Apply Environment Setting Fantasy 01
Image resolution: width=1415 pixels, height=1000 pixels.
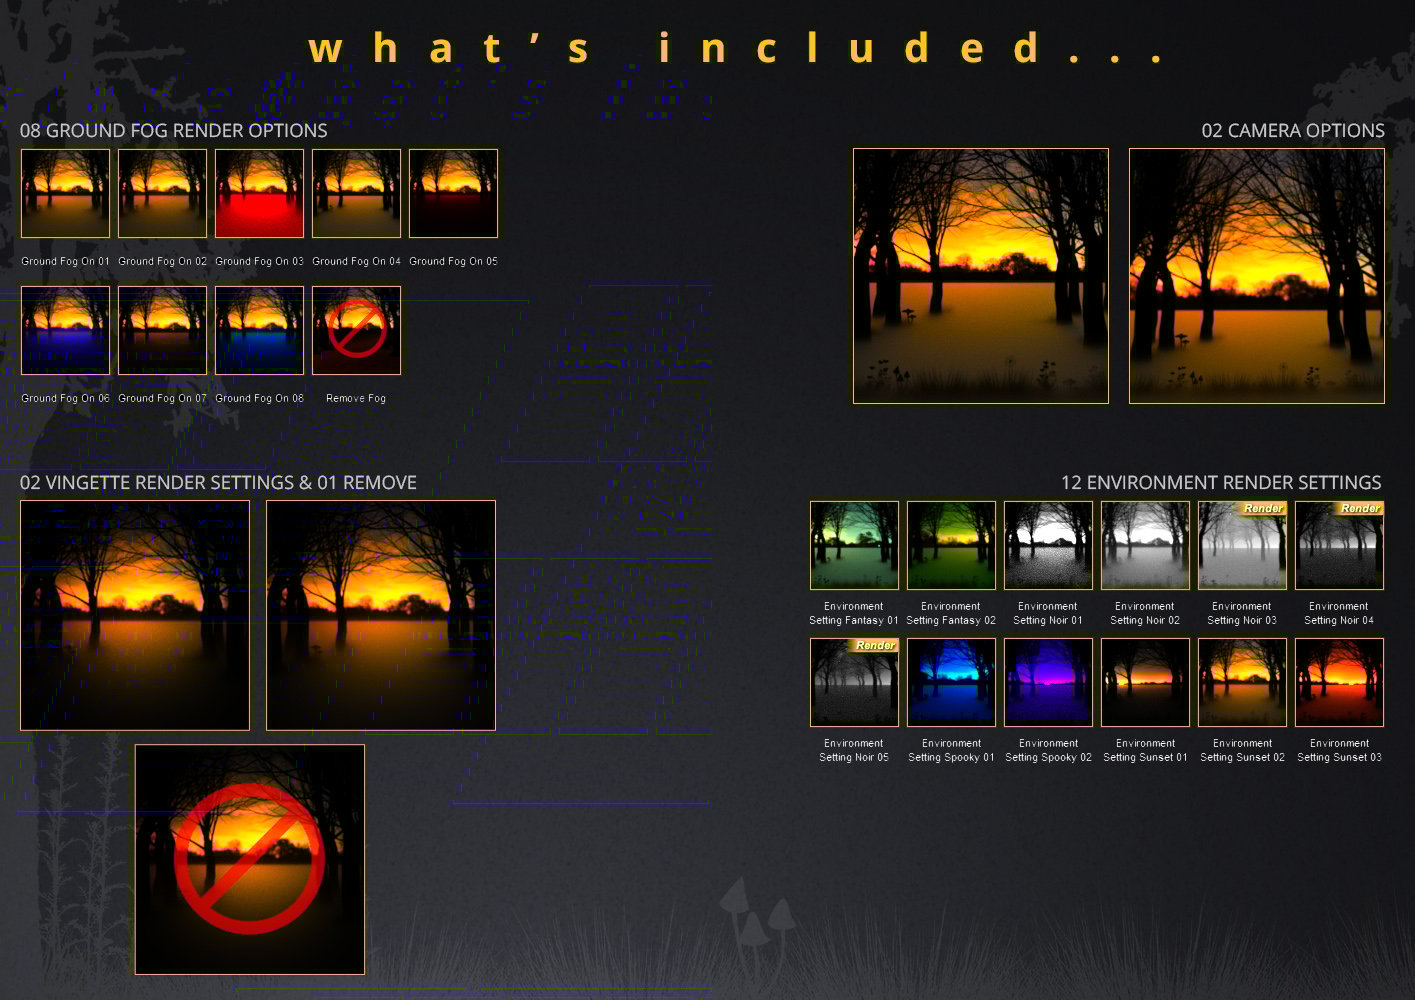coord(854,545)
